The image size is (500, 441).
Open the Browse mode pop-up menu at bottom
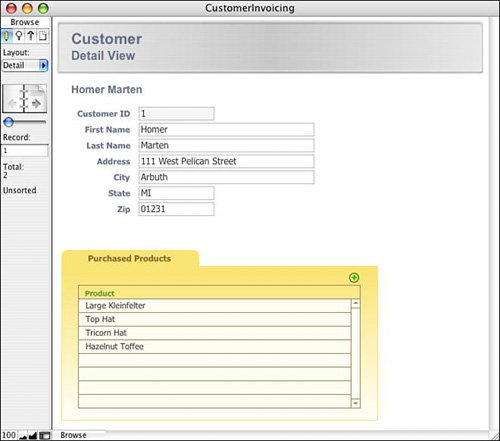coord(79,435)
